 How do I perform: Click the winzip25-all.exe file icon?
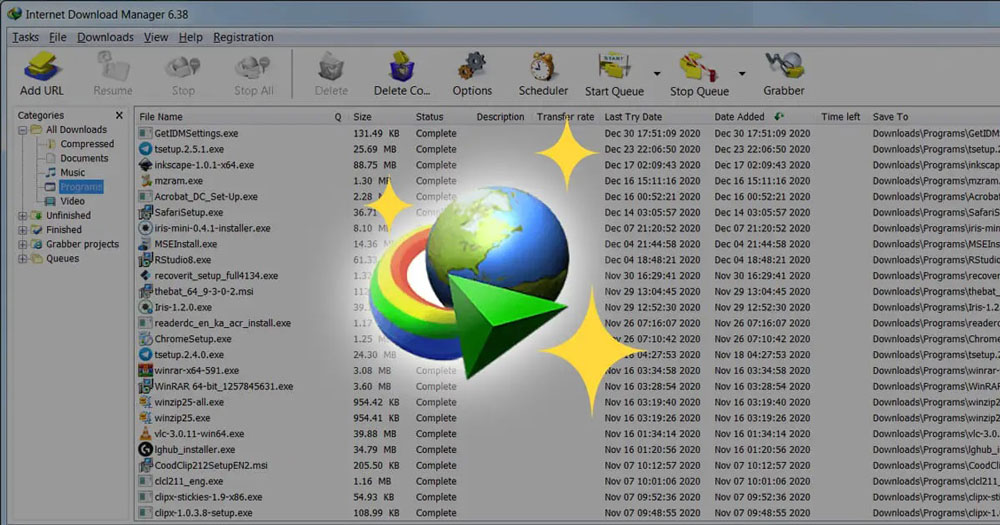[145, 402]
